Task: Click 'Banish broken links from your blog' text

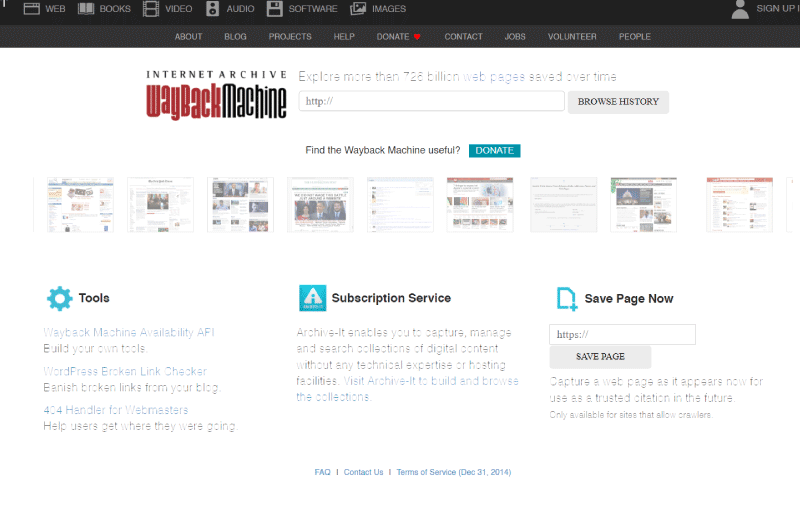Action: coord(132,388)
